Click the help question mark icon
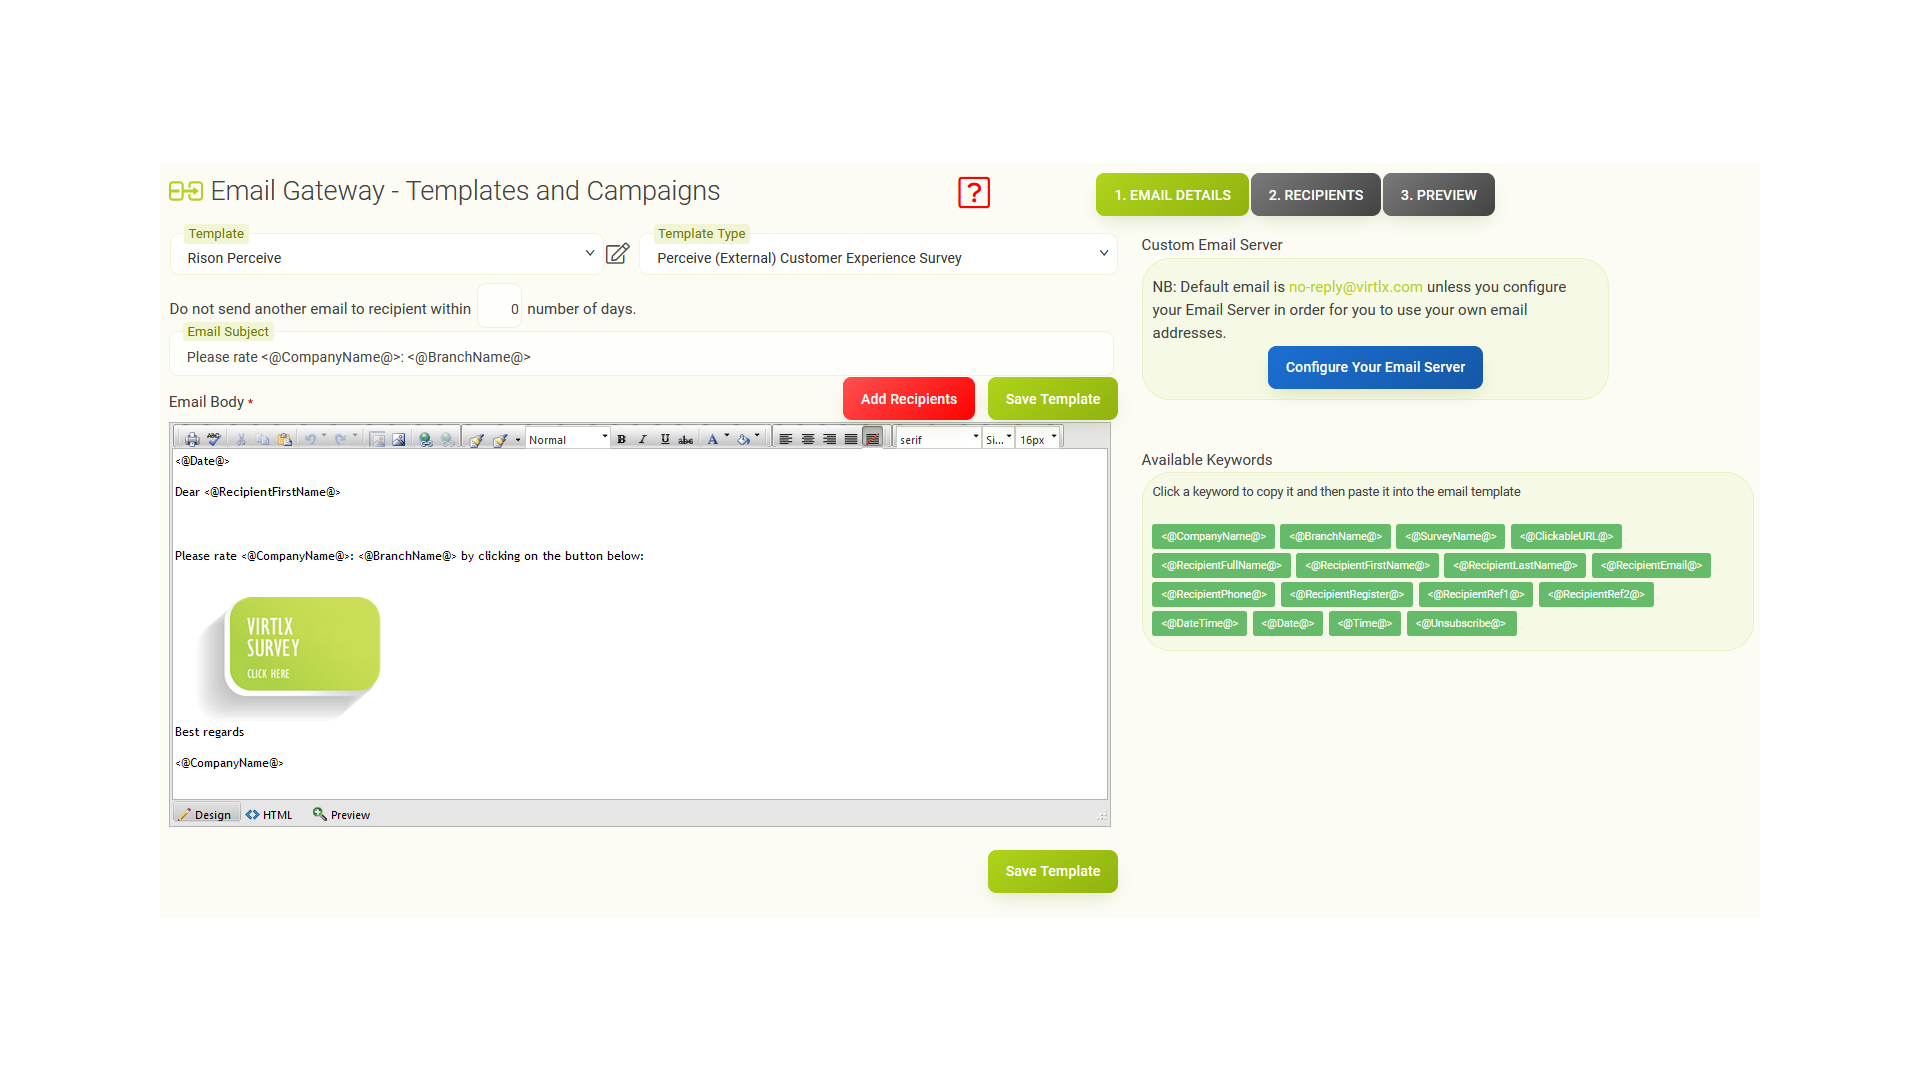Image resolution: width=1920 pixels, height=1080 pixels. click(973, 194)
